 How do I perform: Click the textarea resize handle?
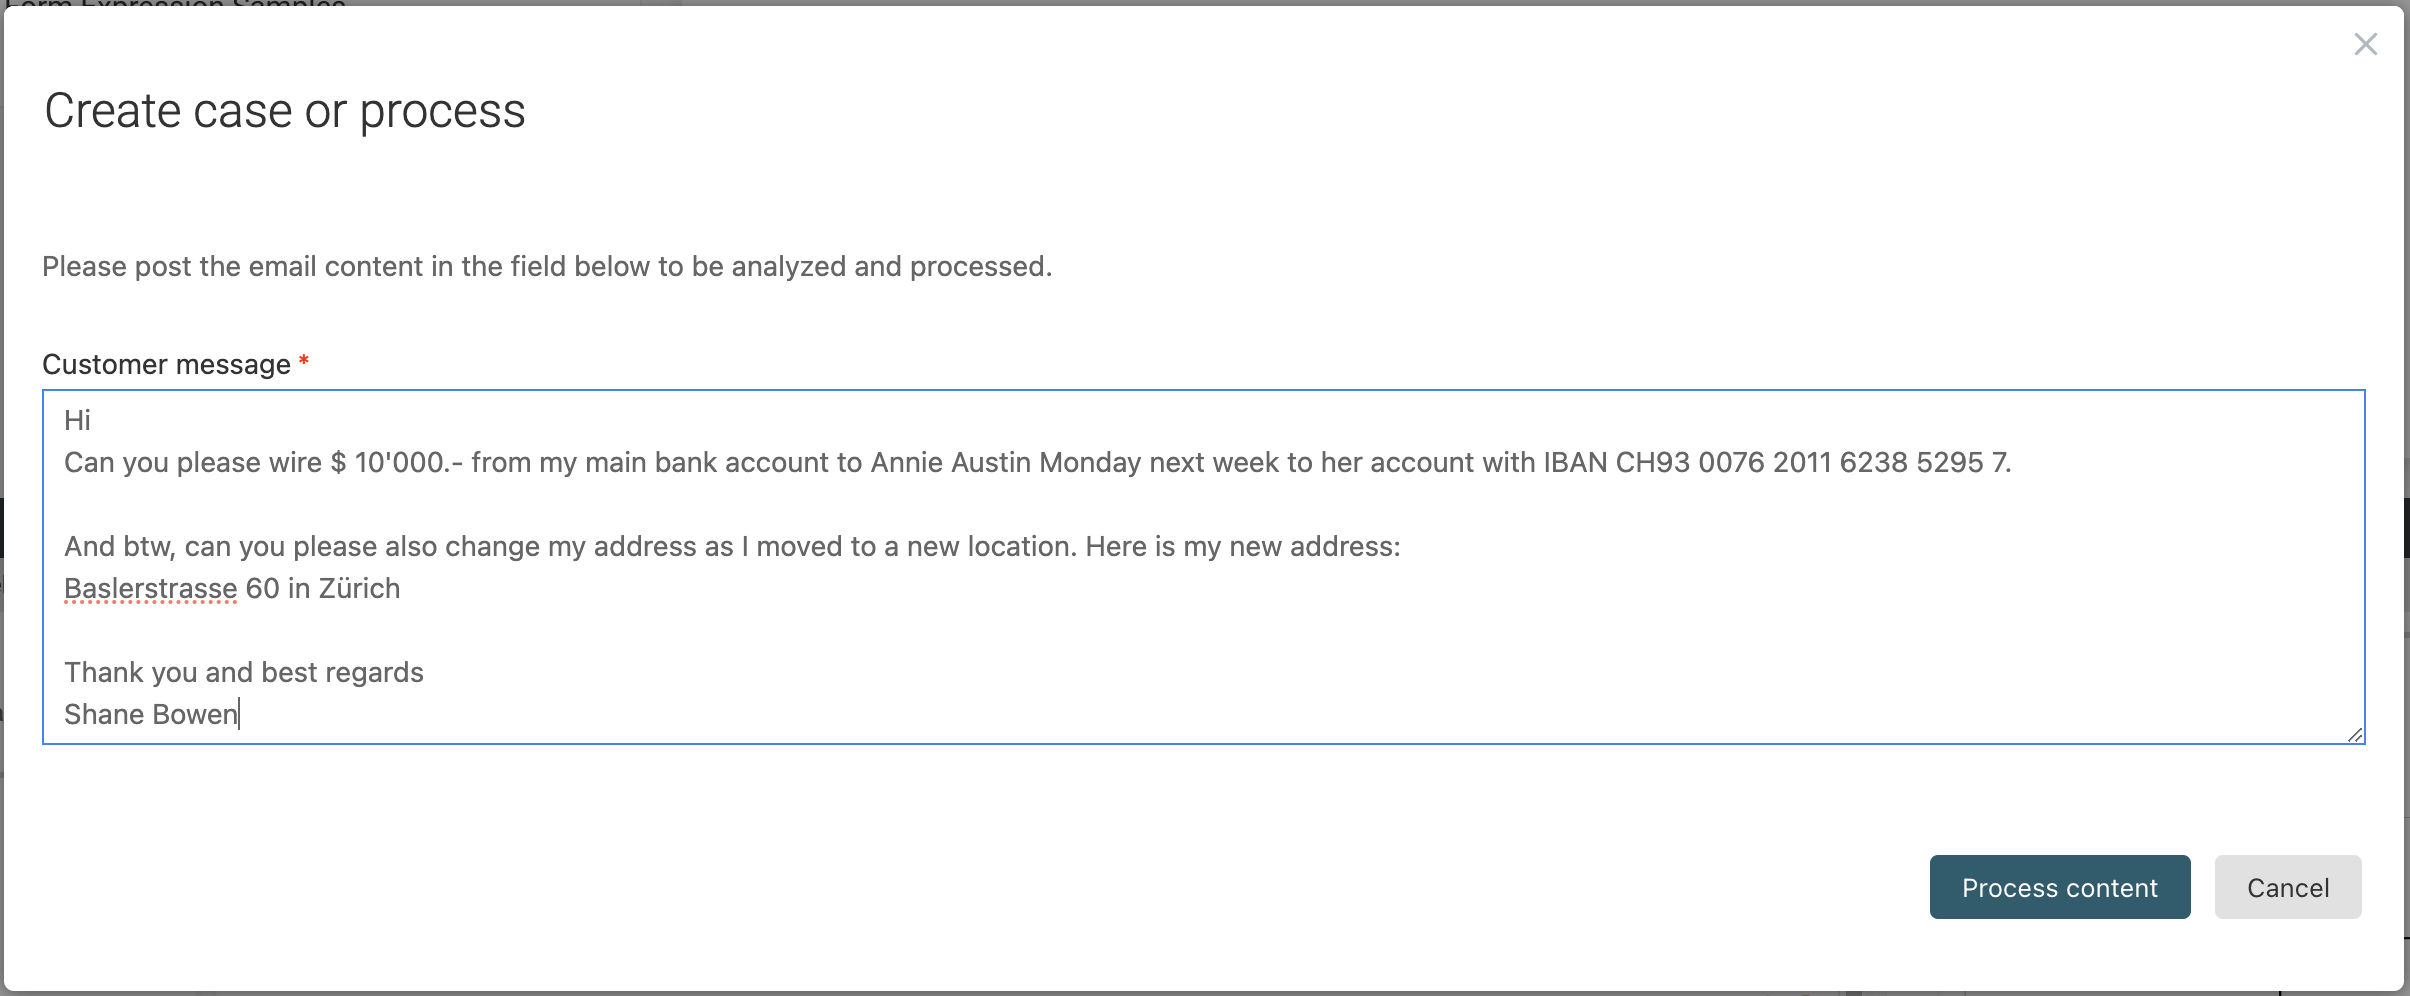coord(2355,736)
